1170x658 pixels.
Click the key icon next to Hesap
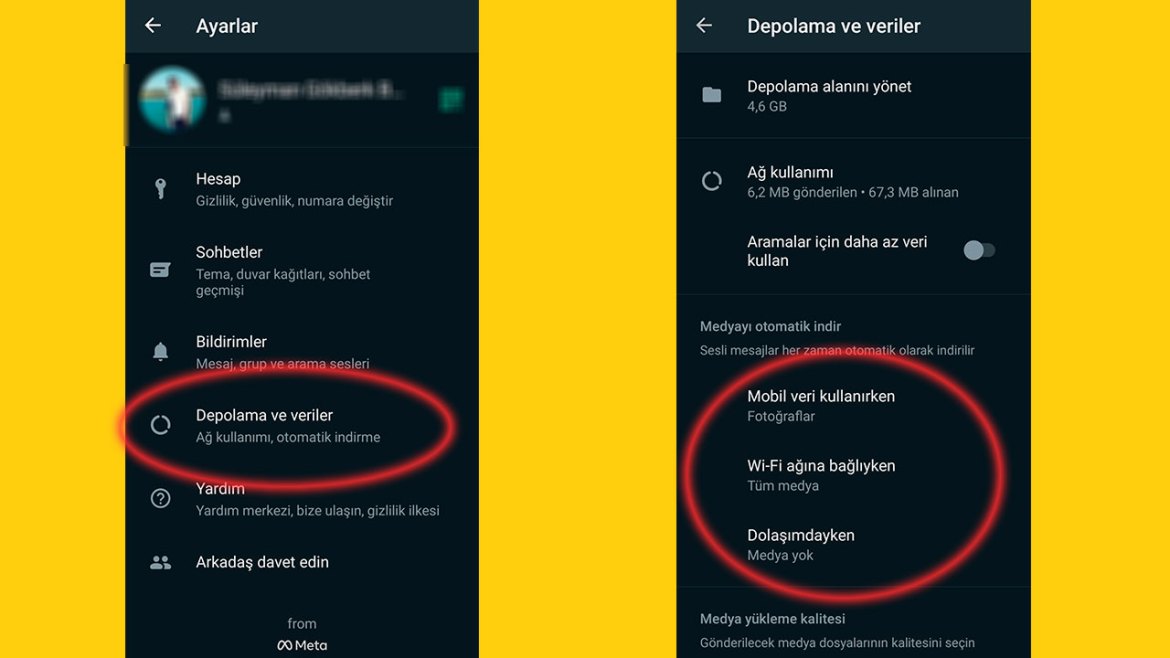(160, 189)
